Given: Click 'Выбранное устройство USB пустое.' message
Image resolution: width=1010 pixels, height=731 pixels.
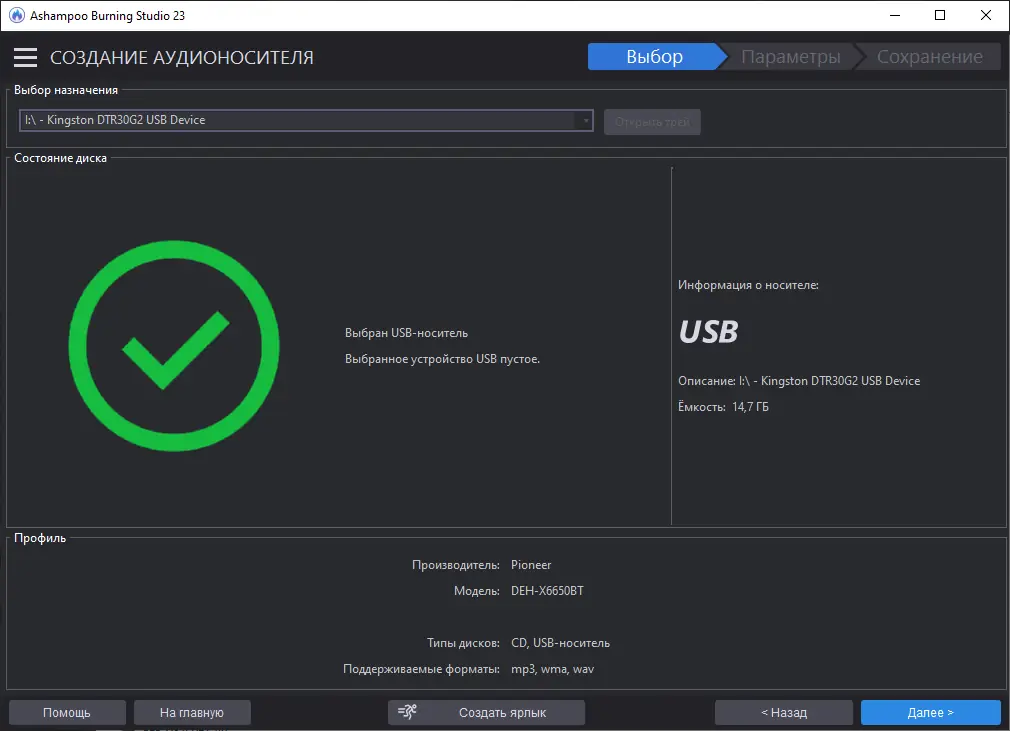Looking at the screenshot, I should pyautogui.click(x=443, y=359).
